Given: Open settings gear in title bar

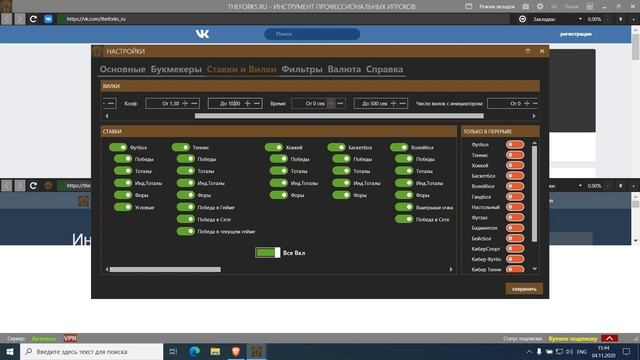Looking at the screenshot, I should (540, 7).
